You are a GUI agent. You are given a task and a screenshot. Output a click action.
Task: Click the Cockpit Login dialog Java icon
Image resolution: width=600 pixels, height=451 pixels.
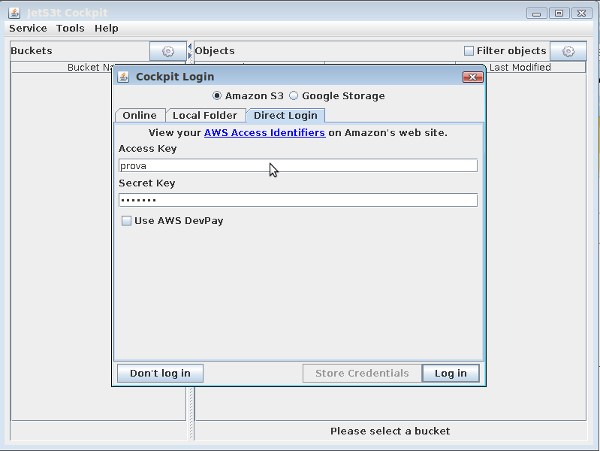tap(123, 77)
